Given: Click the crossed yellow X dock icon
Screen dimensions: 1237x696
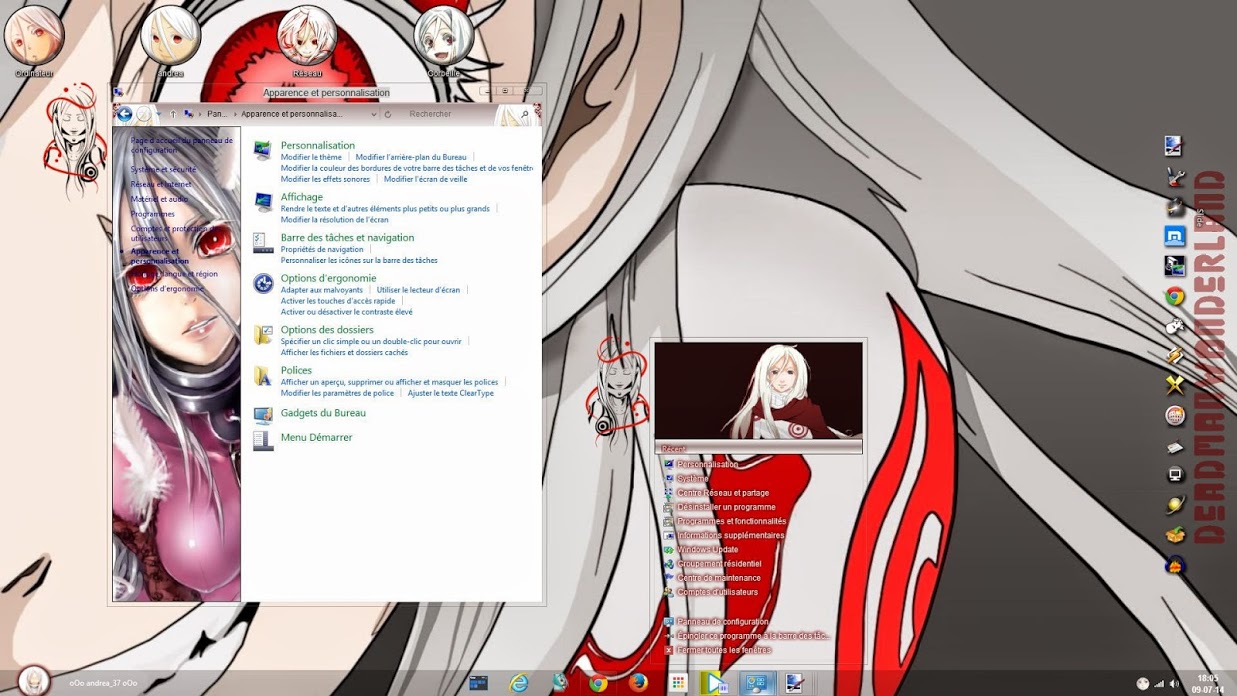Looking at the screenshot, I should 1175,385.
